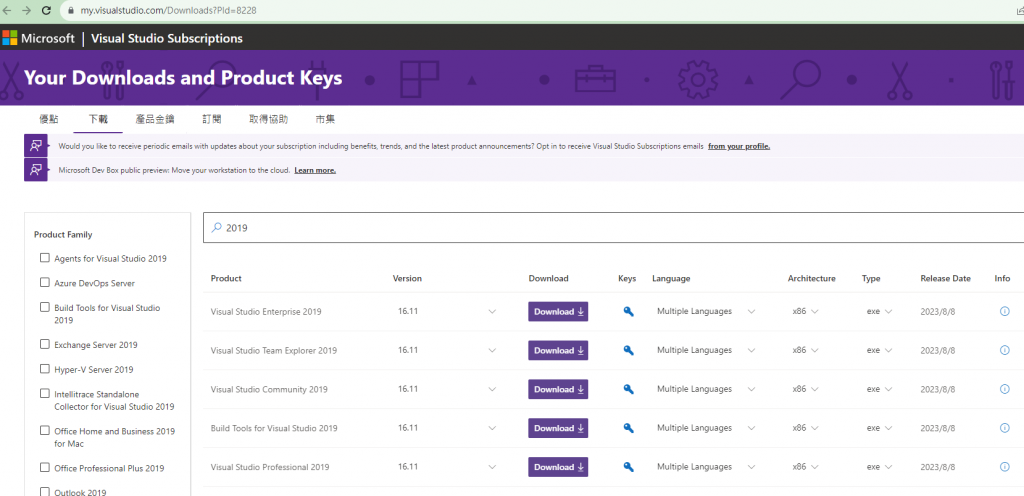Check Azure DevOps Server filter
The image size is (1024, 496).
[x=45, y=283]
